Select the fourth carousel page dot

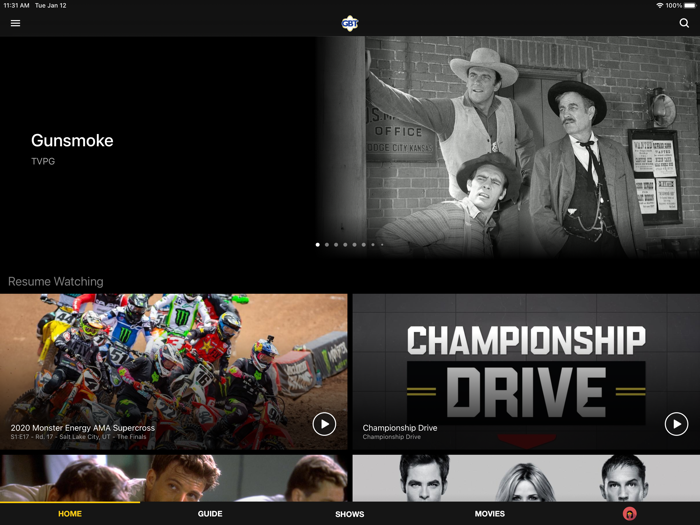tap(345, 245)
